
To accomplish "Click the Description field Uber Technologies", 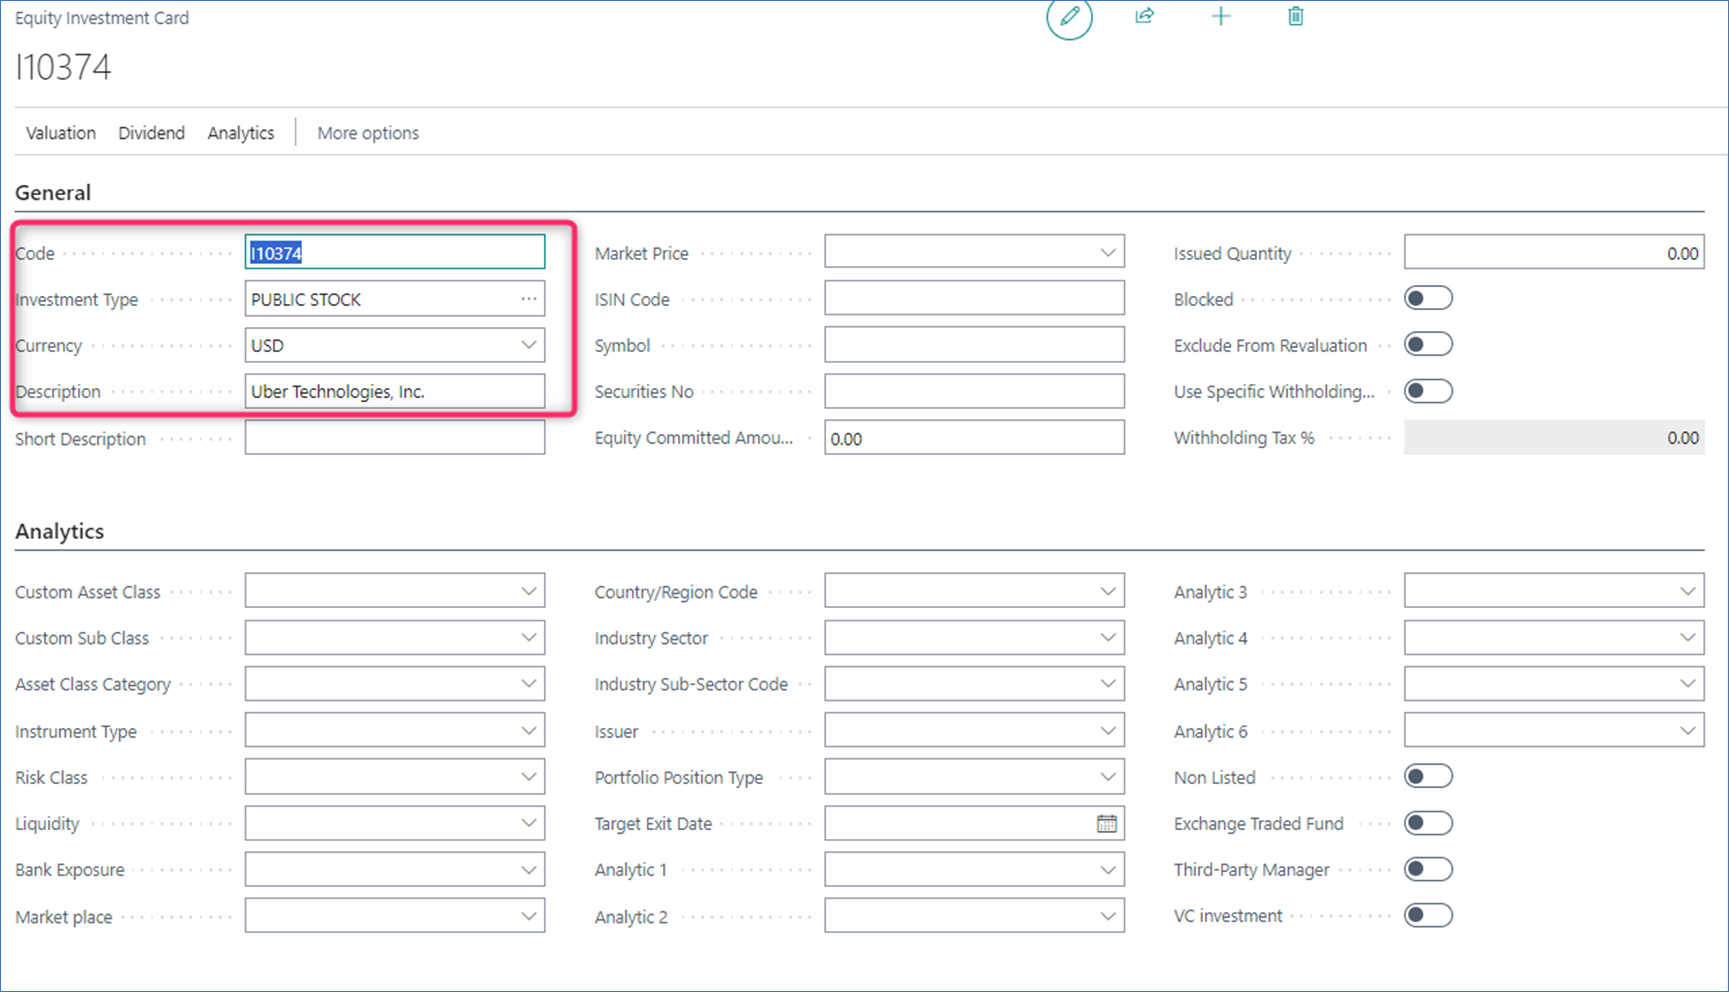I will 395,391.
